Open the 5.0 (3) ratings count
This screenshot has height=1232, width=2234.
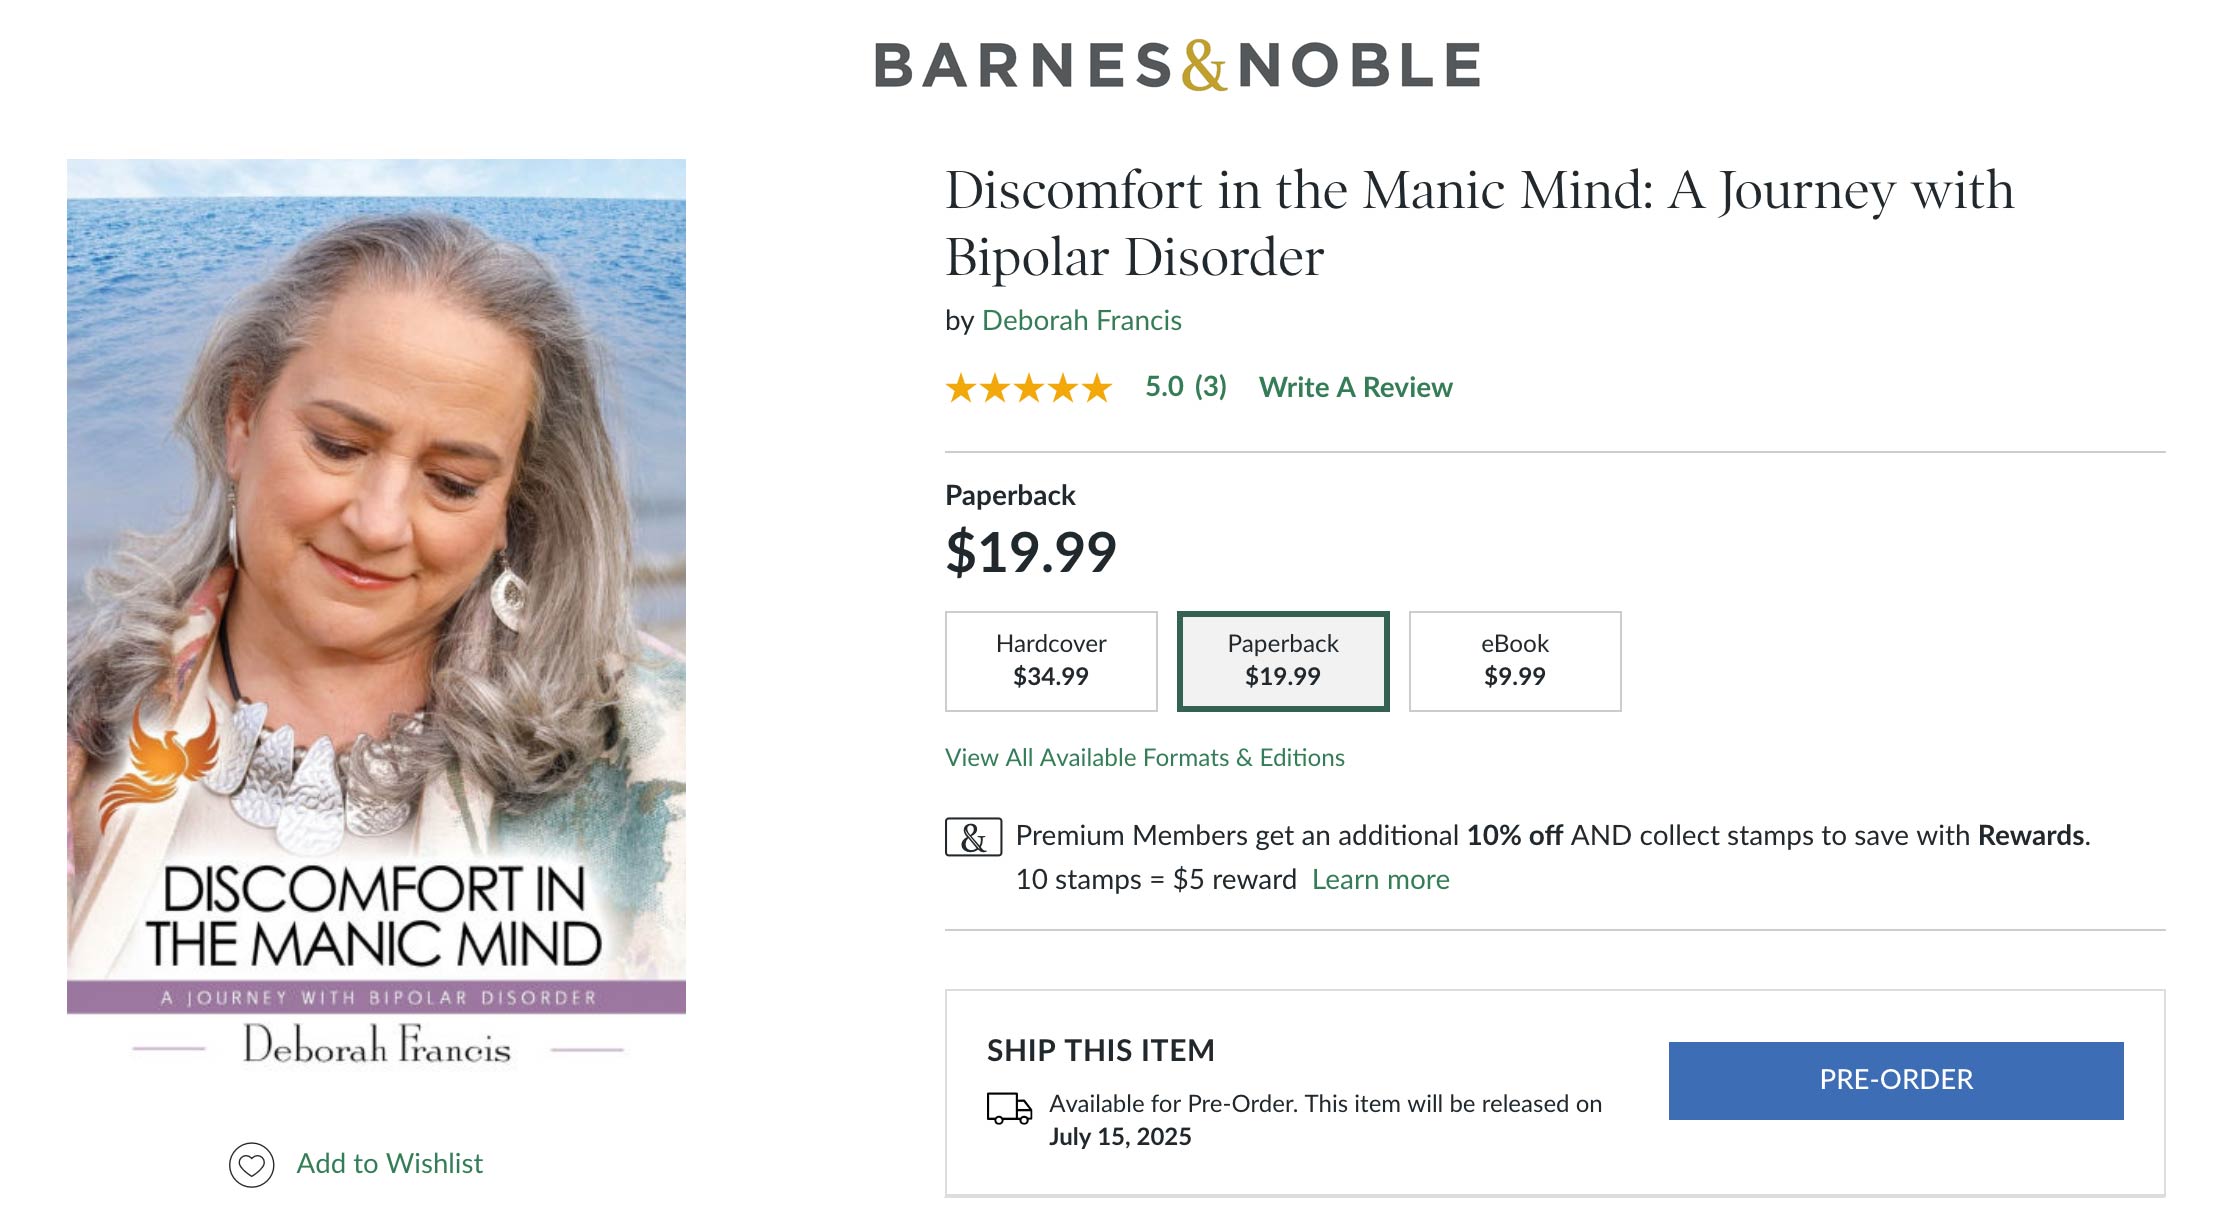pos(1185,387)
